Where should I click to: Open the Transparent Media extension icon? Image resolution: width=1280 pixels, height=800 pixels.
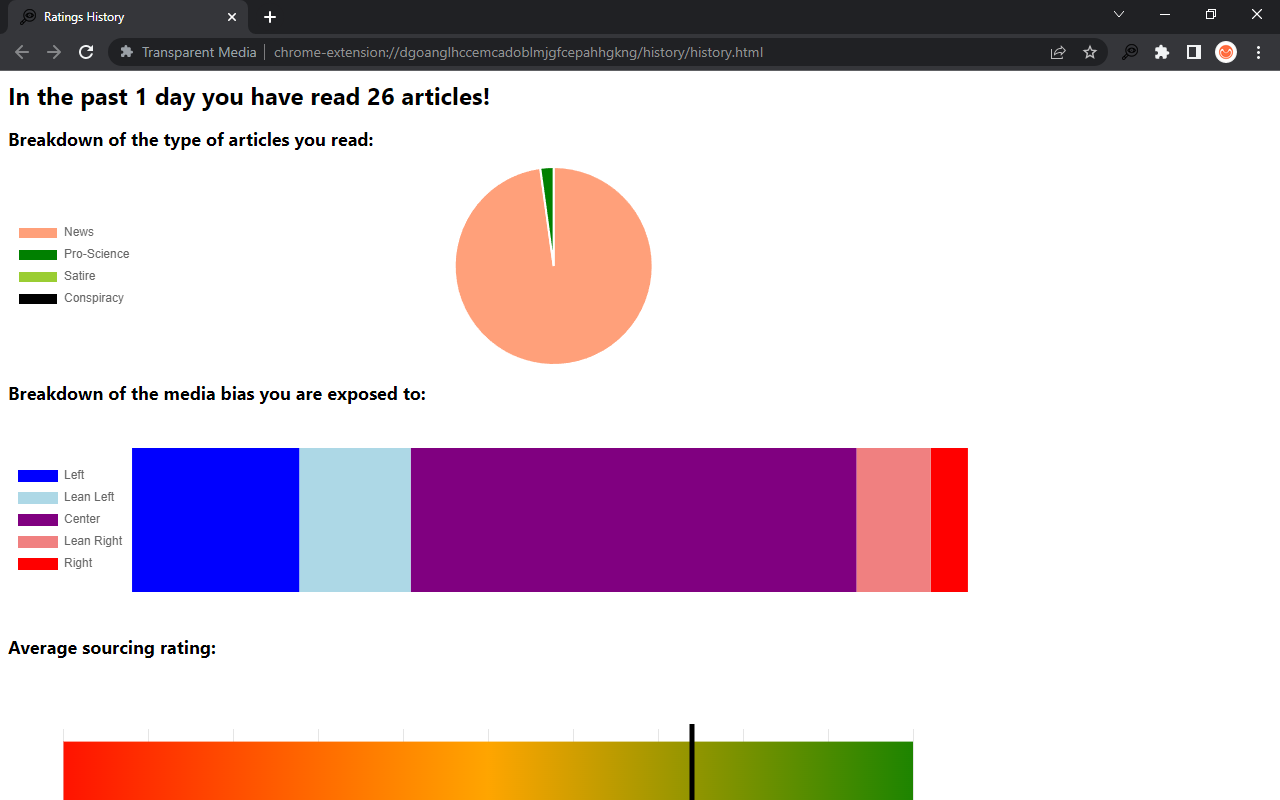(x=1130, y=52)
